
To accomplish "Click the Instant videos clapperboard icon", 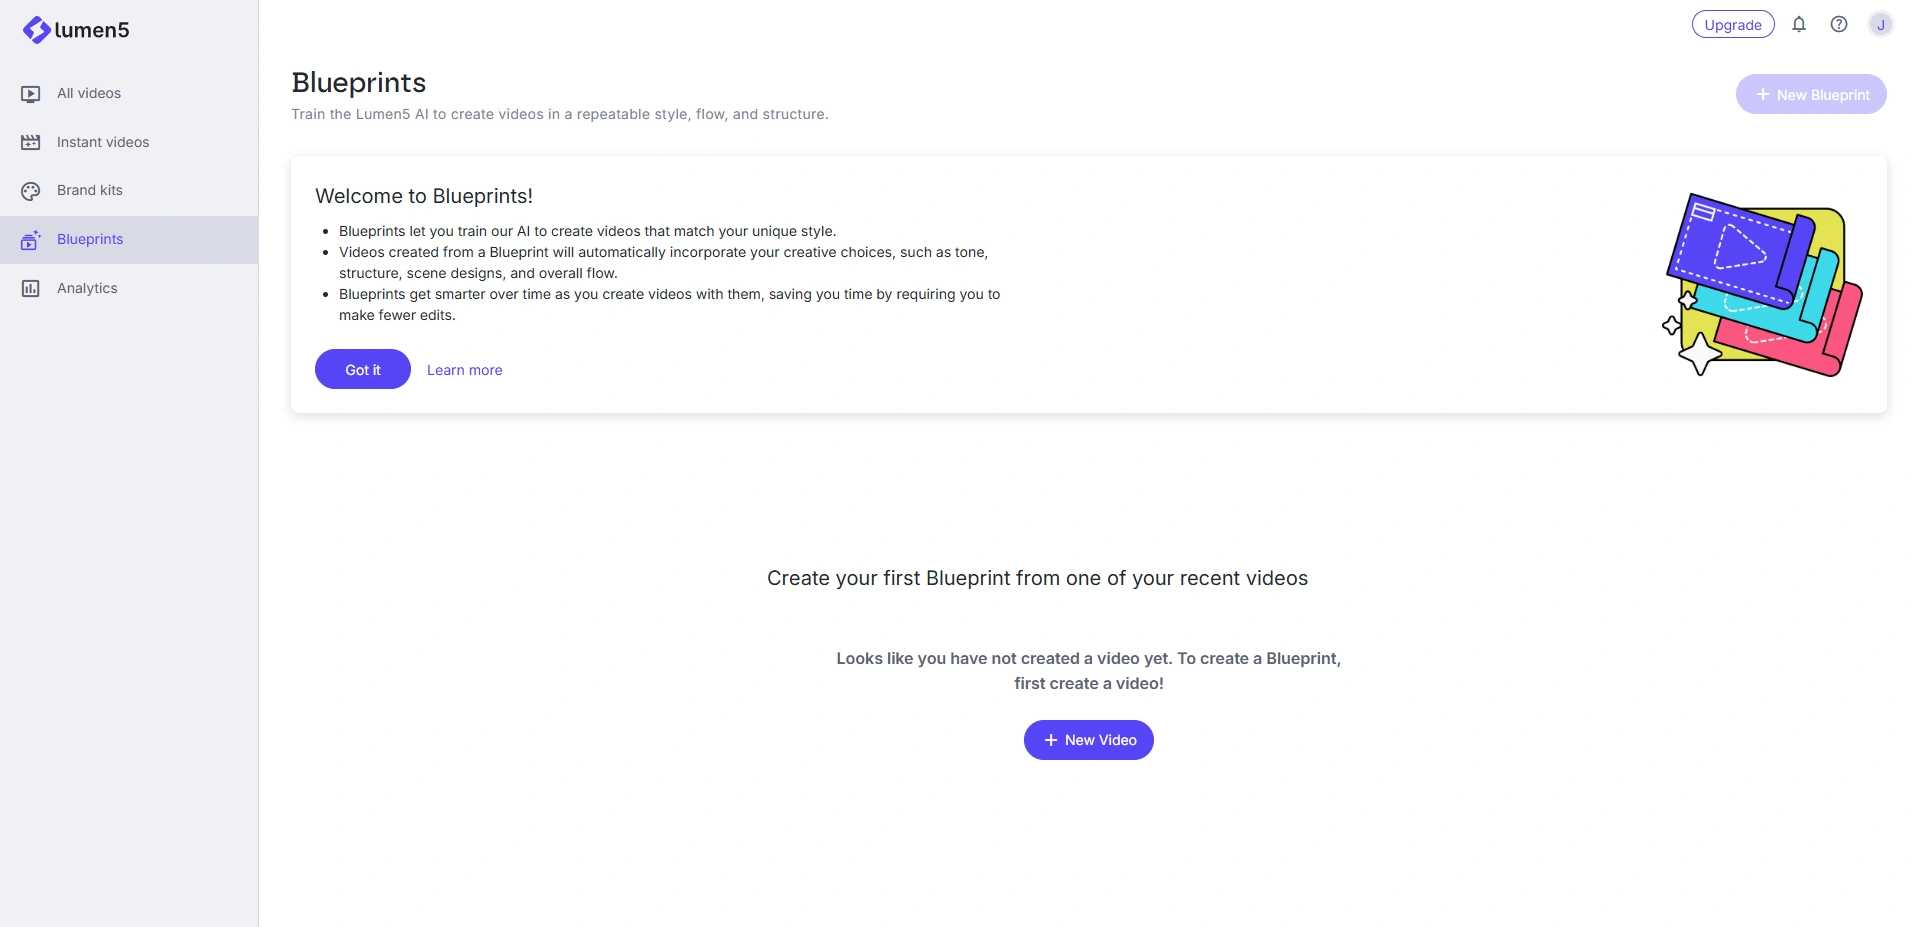I will pos(31,142).
